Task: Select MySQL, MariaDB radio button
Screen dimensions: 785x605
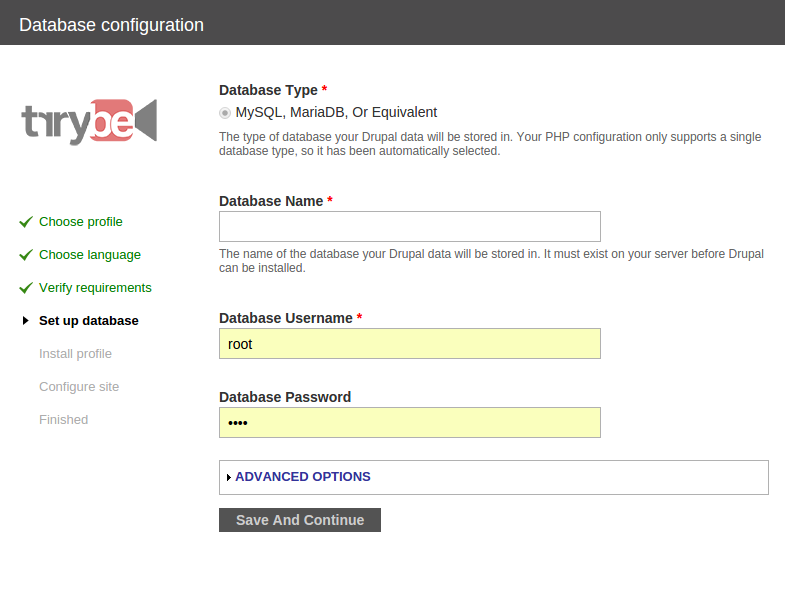Action: click(x=225, y=113)
